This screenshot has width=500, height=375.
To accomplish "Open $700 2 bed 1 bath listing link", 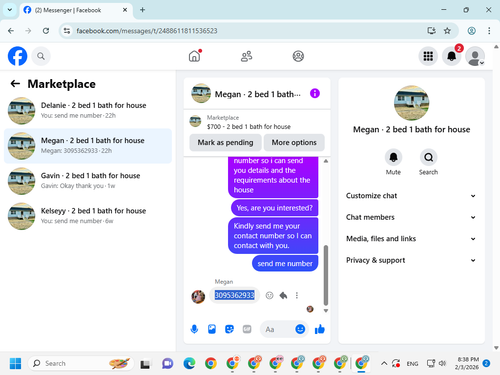I will pyautogui.click(x=248, y=127).
